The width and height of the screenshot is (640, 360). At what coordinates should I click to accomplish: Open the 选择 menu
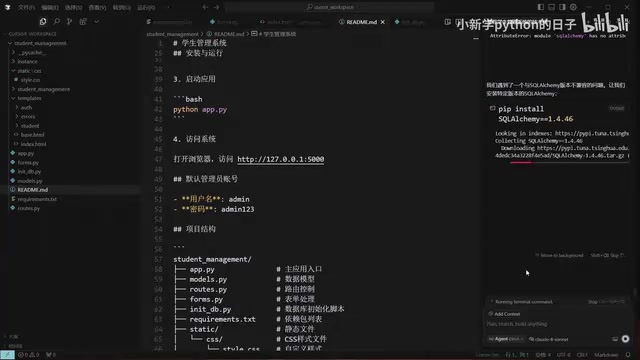point(73,7)
